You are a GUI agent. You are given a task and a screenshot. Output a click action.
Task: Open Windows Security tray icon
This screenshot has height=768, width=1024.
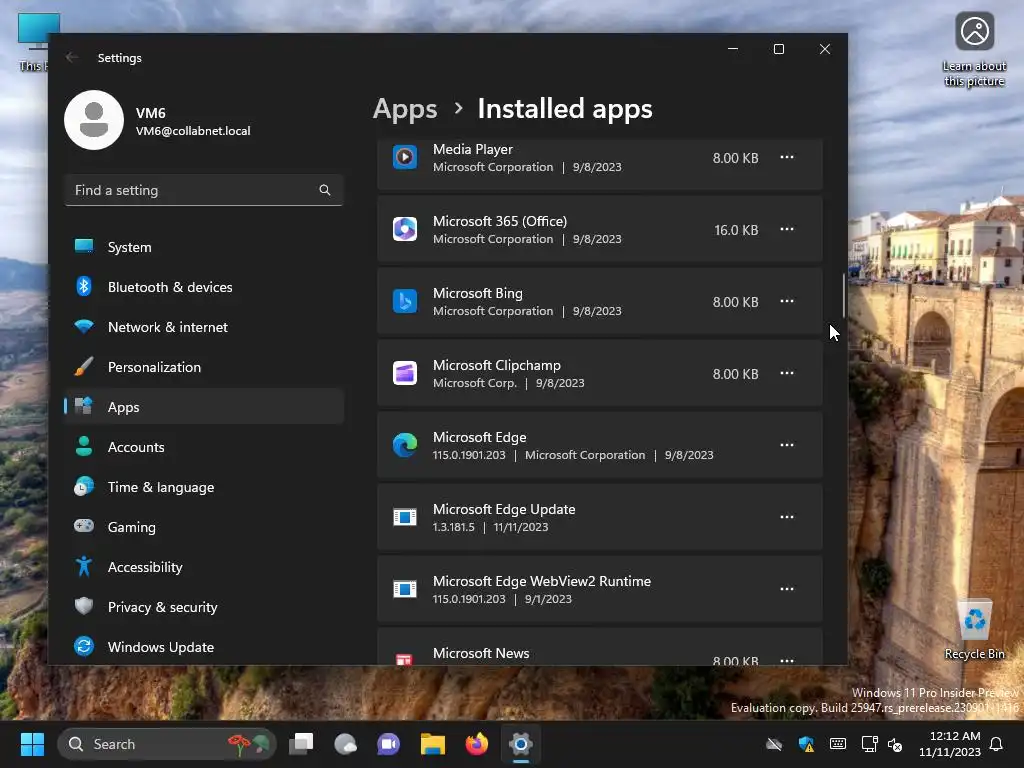[x=806, y=744]
